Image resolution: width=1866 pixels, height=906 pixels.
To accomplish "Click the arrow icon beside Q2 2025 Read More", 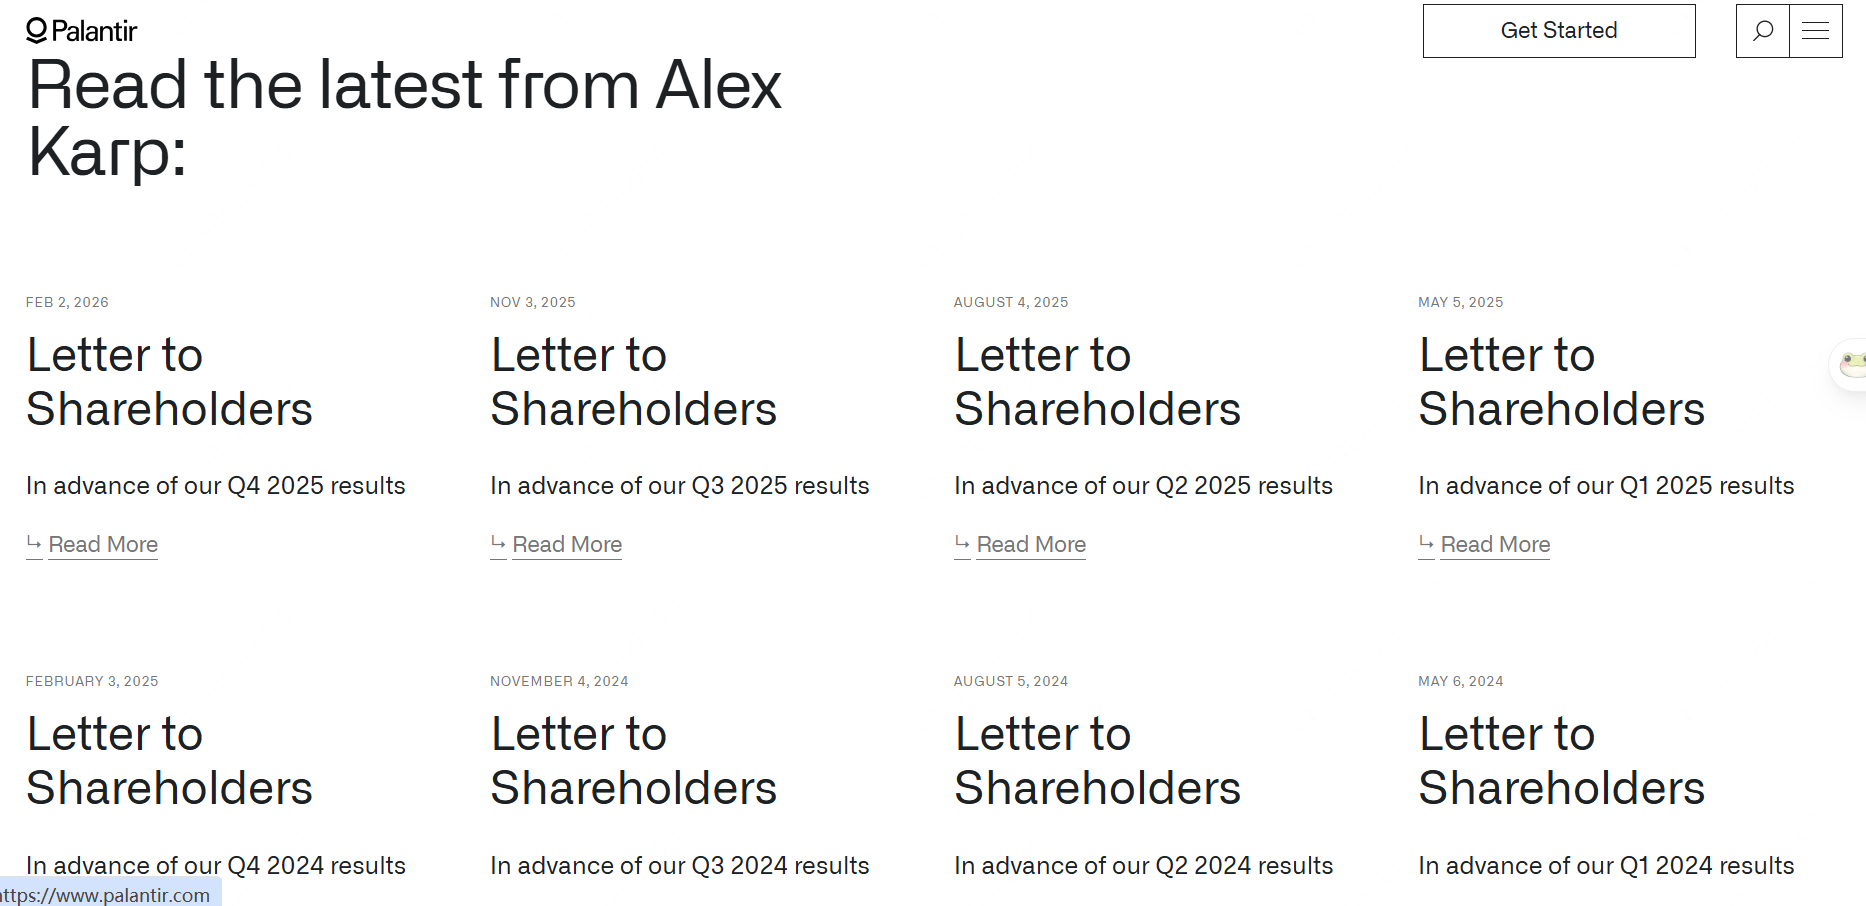I will tap(962, 543).
